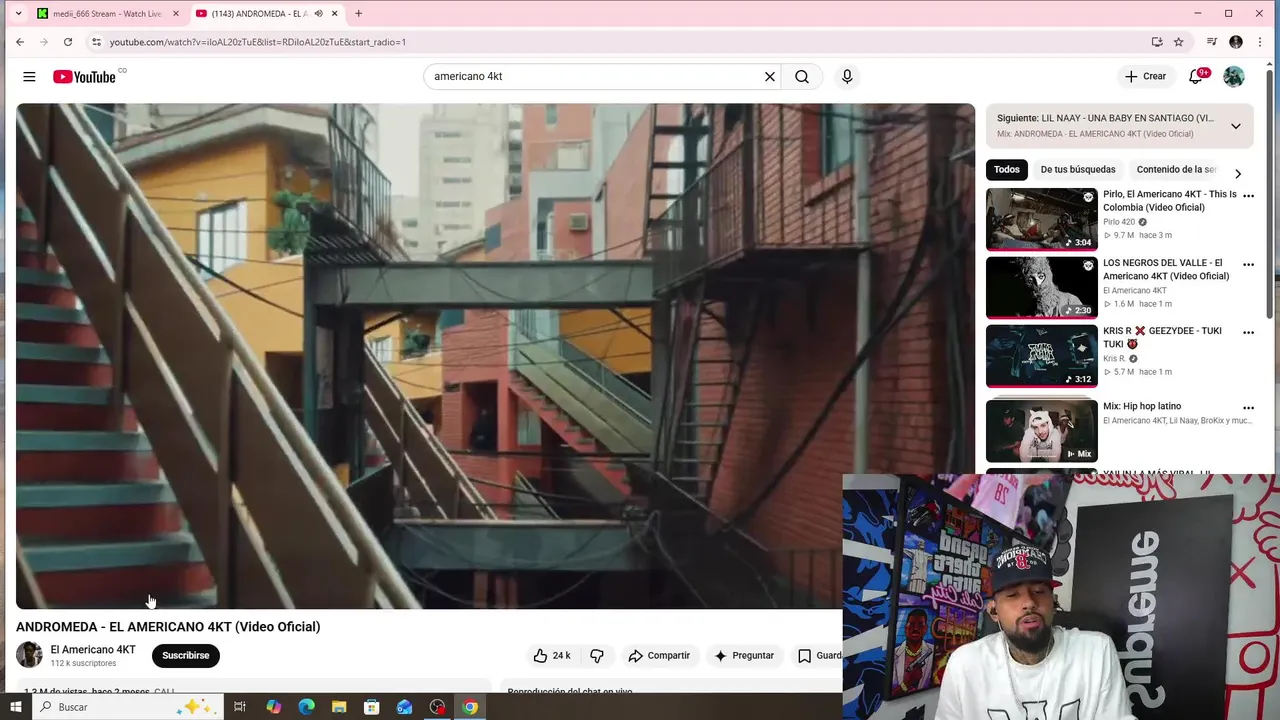Close the ANDROMEDA YouTube tab
This screenshot has height=720, width=1280.
click(335, 14)
